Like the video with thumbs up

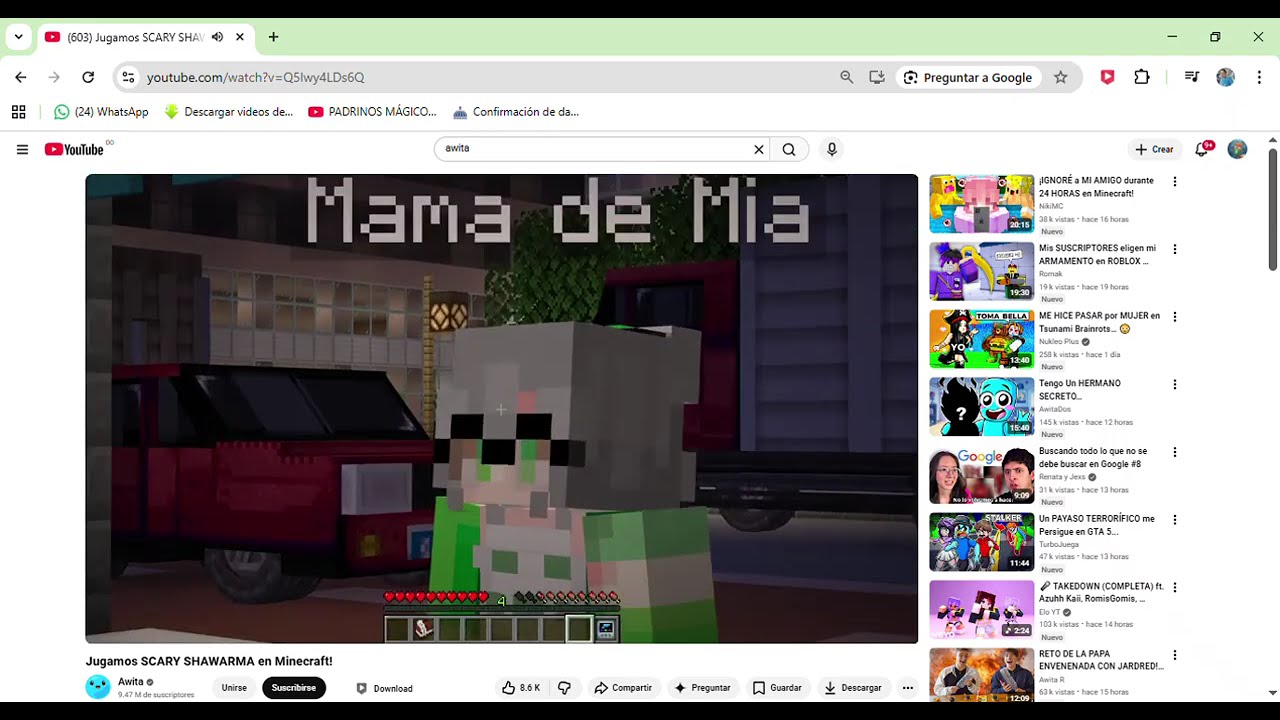tap(521, 688)
